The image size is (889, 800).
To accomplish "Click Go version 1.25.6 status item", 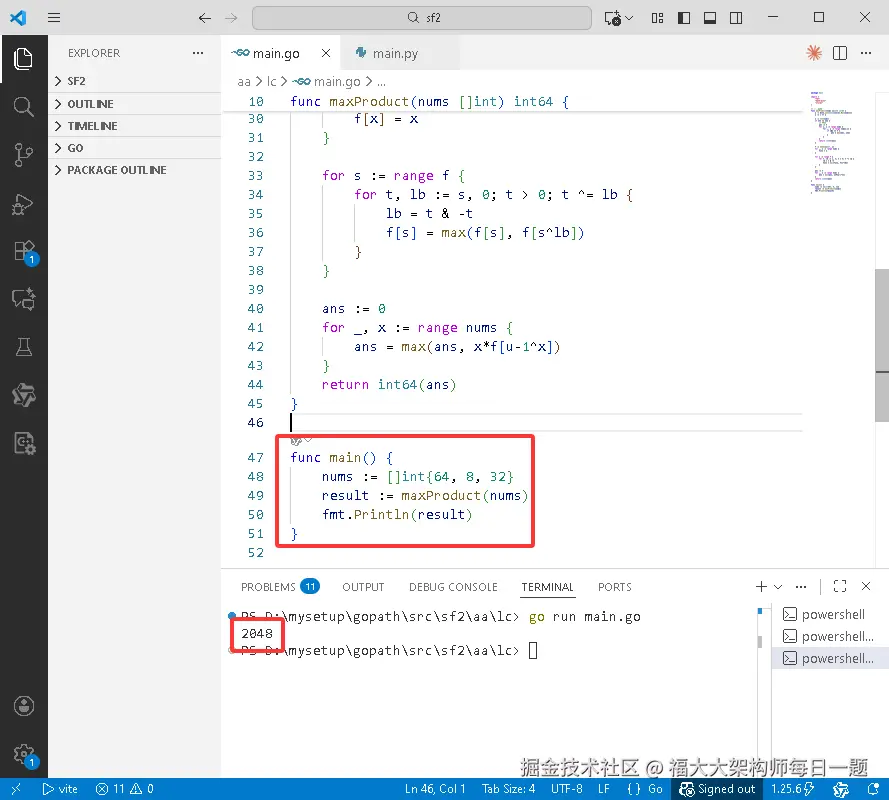I will [x=793, y=789].
